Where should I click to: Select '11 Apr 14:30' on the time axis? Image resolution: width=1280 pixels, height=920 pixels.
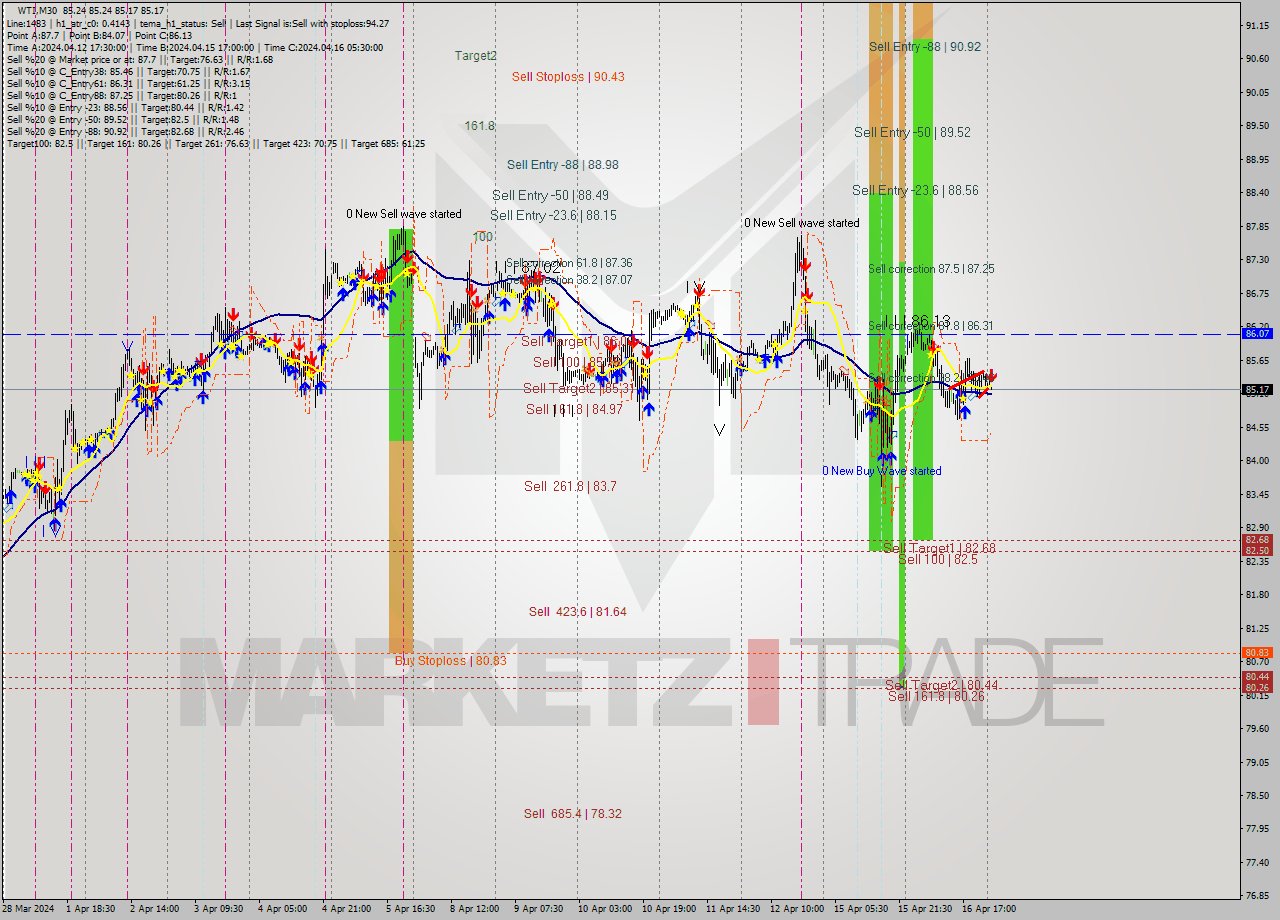[x=732, y=909]
